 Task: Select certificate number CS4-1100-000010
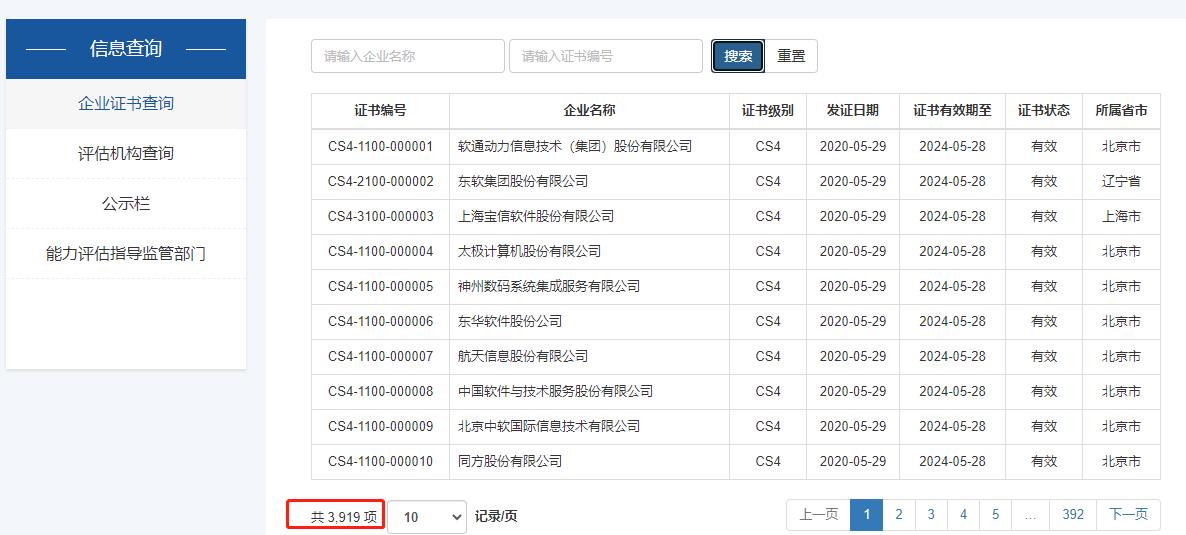point(380,461)
